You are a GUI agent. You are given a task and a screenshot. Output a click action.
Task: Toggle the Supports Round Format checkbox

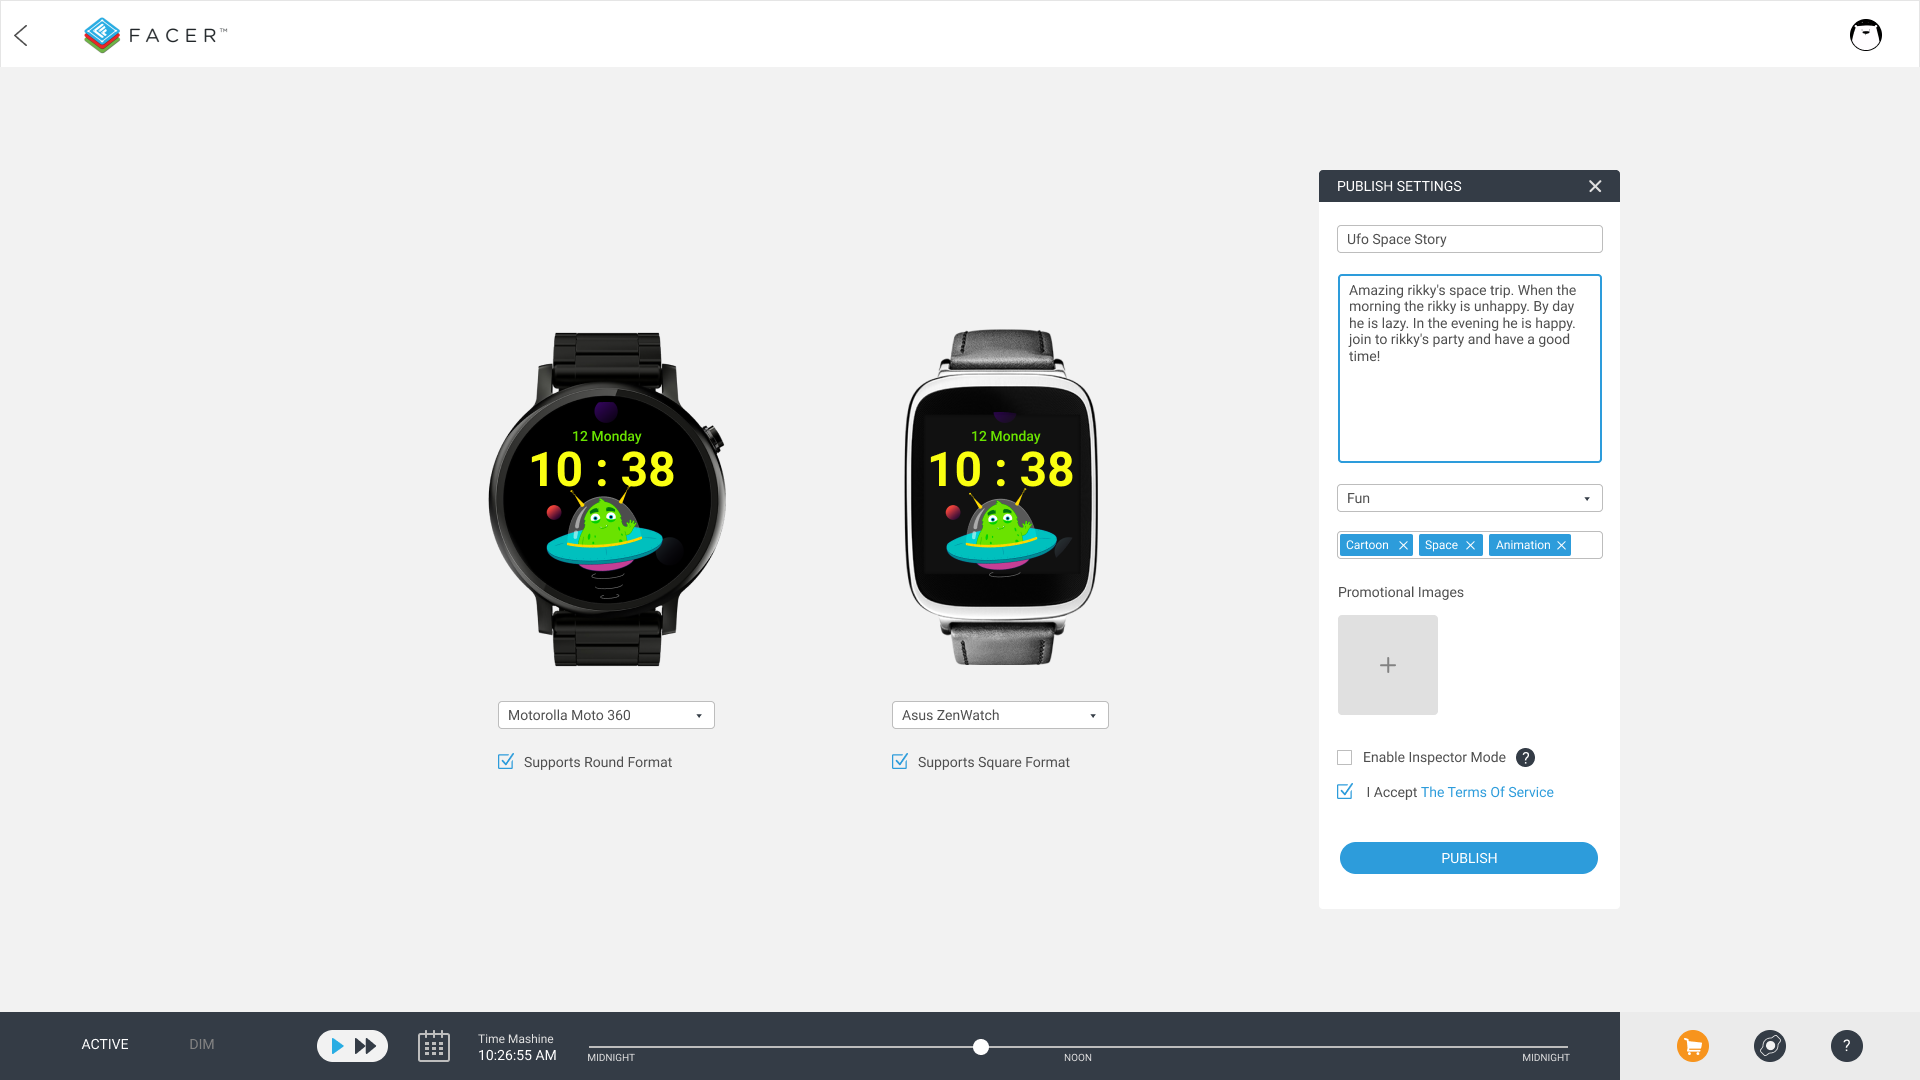click(506, 762)
